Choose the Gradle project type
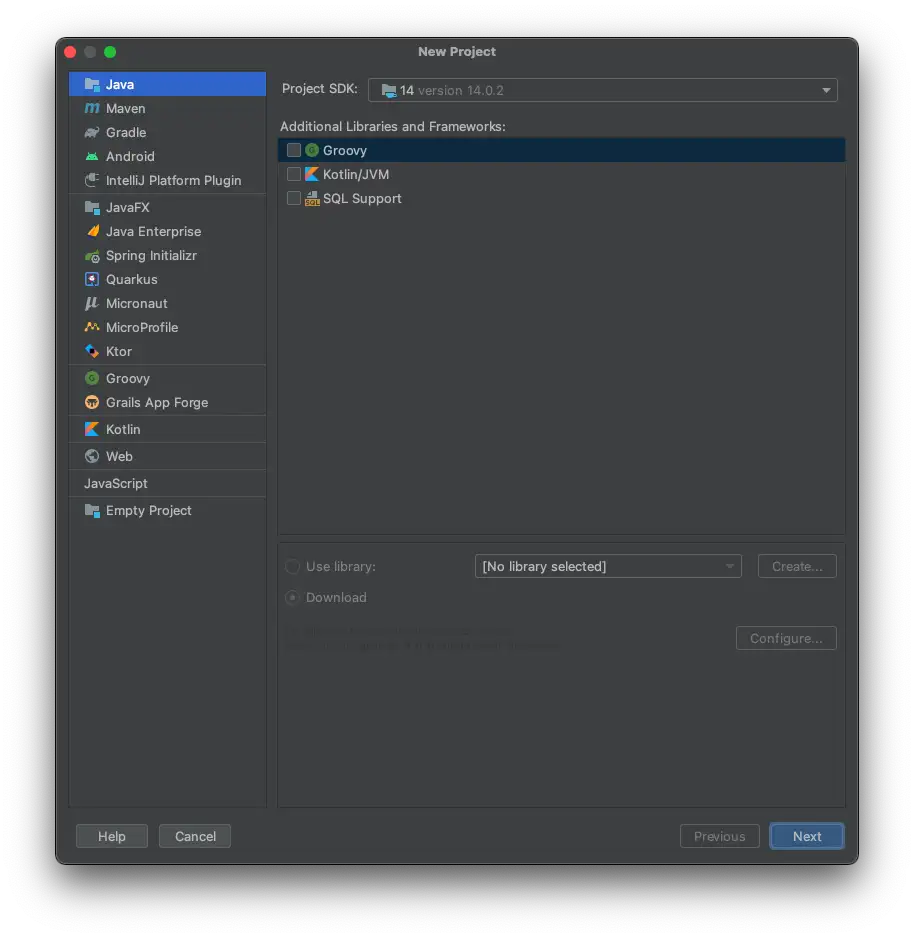 [167, 132]
